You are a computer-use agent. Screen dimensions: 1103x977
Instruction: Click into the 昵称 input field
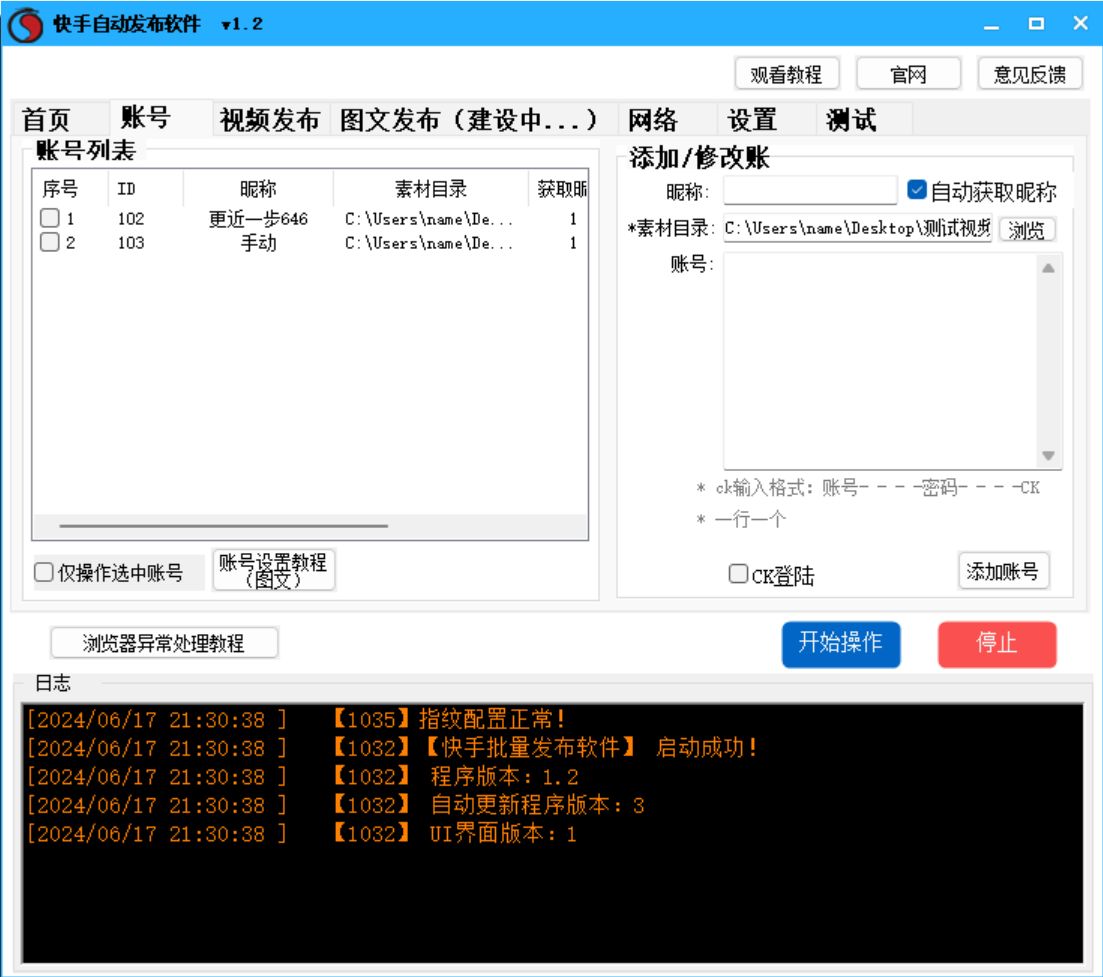click(x=810, y=190)
